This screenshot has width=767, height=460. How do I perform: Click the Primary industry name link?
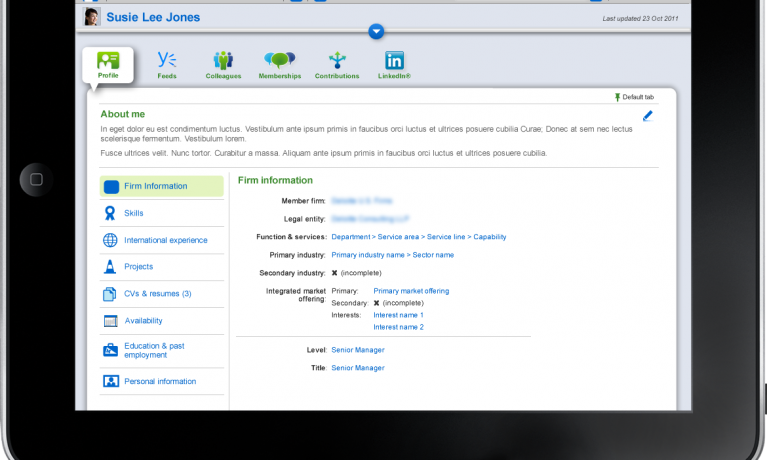368,255
